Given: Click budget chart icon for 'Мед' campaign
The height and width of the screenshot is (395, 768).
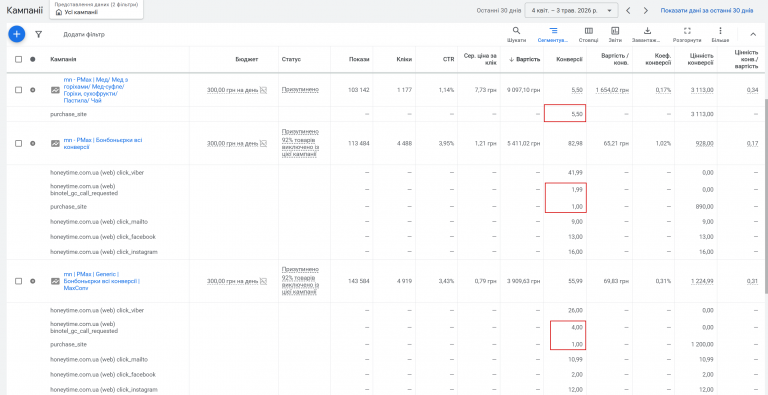Looking at the screenshot, I should click(x=263, y=90).
